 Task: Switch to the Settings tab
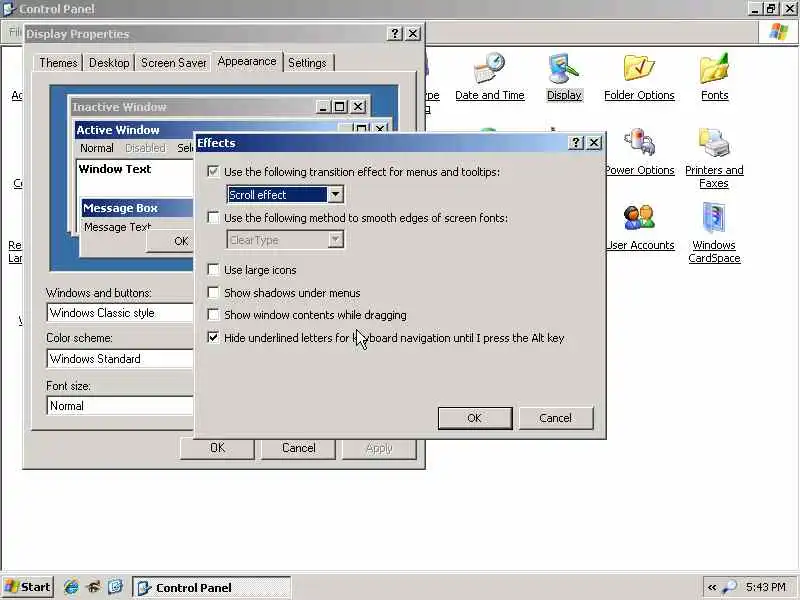pos(307,63)
